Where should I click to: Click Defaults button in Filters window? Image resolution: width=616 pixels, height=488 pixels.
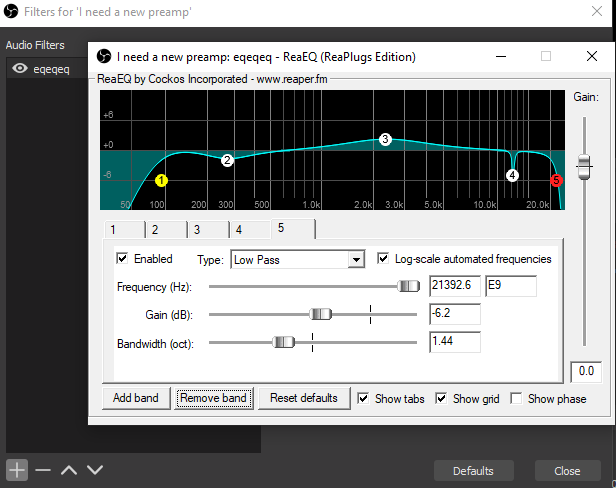[x=473, y=471]
